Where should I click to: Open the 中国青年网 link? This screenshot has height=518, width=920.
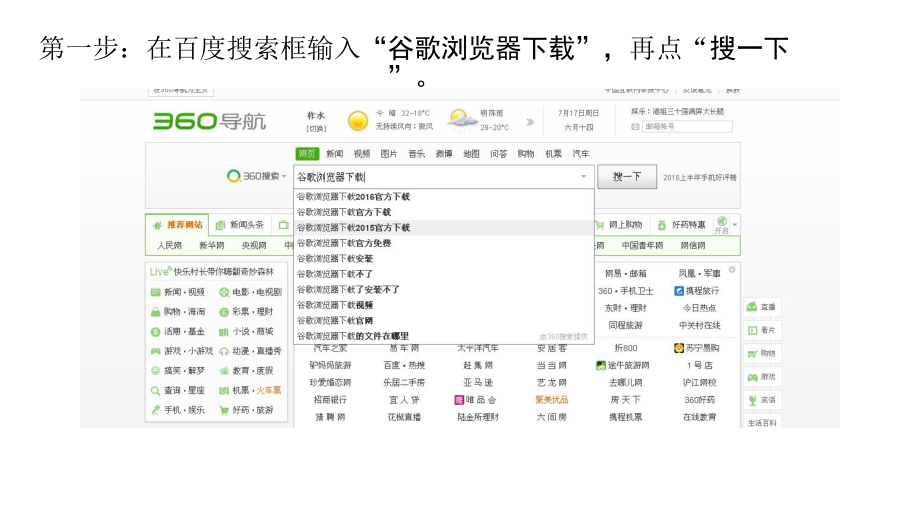642,246
